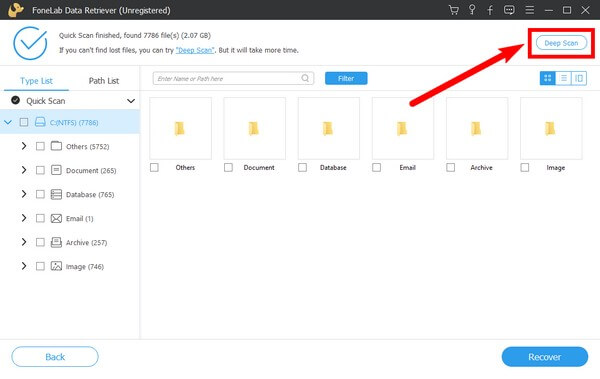Viewport: 600px width, 379px height.
Task: Expand the Others (5752) node
Action: tap(24, 146)
